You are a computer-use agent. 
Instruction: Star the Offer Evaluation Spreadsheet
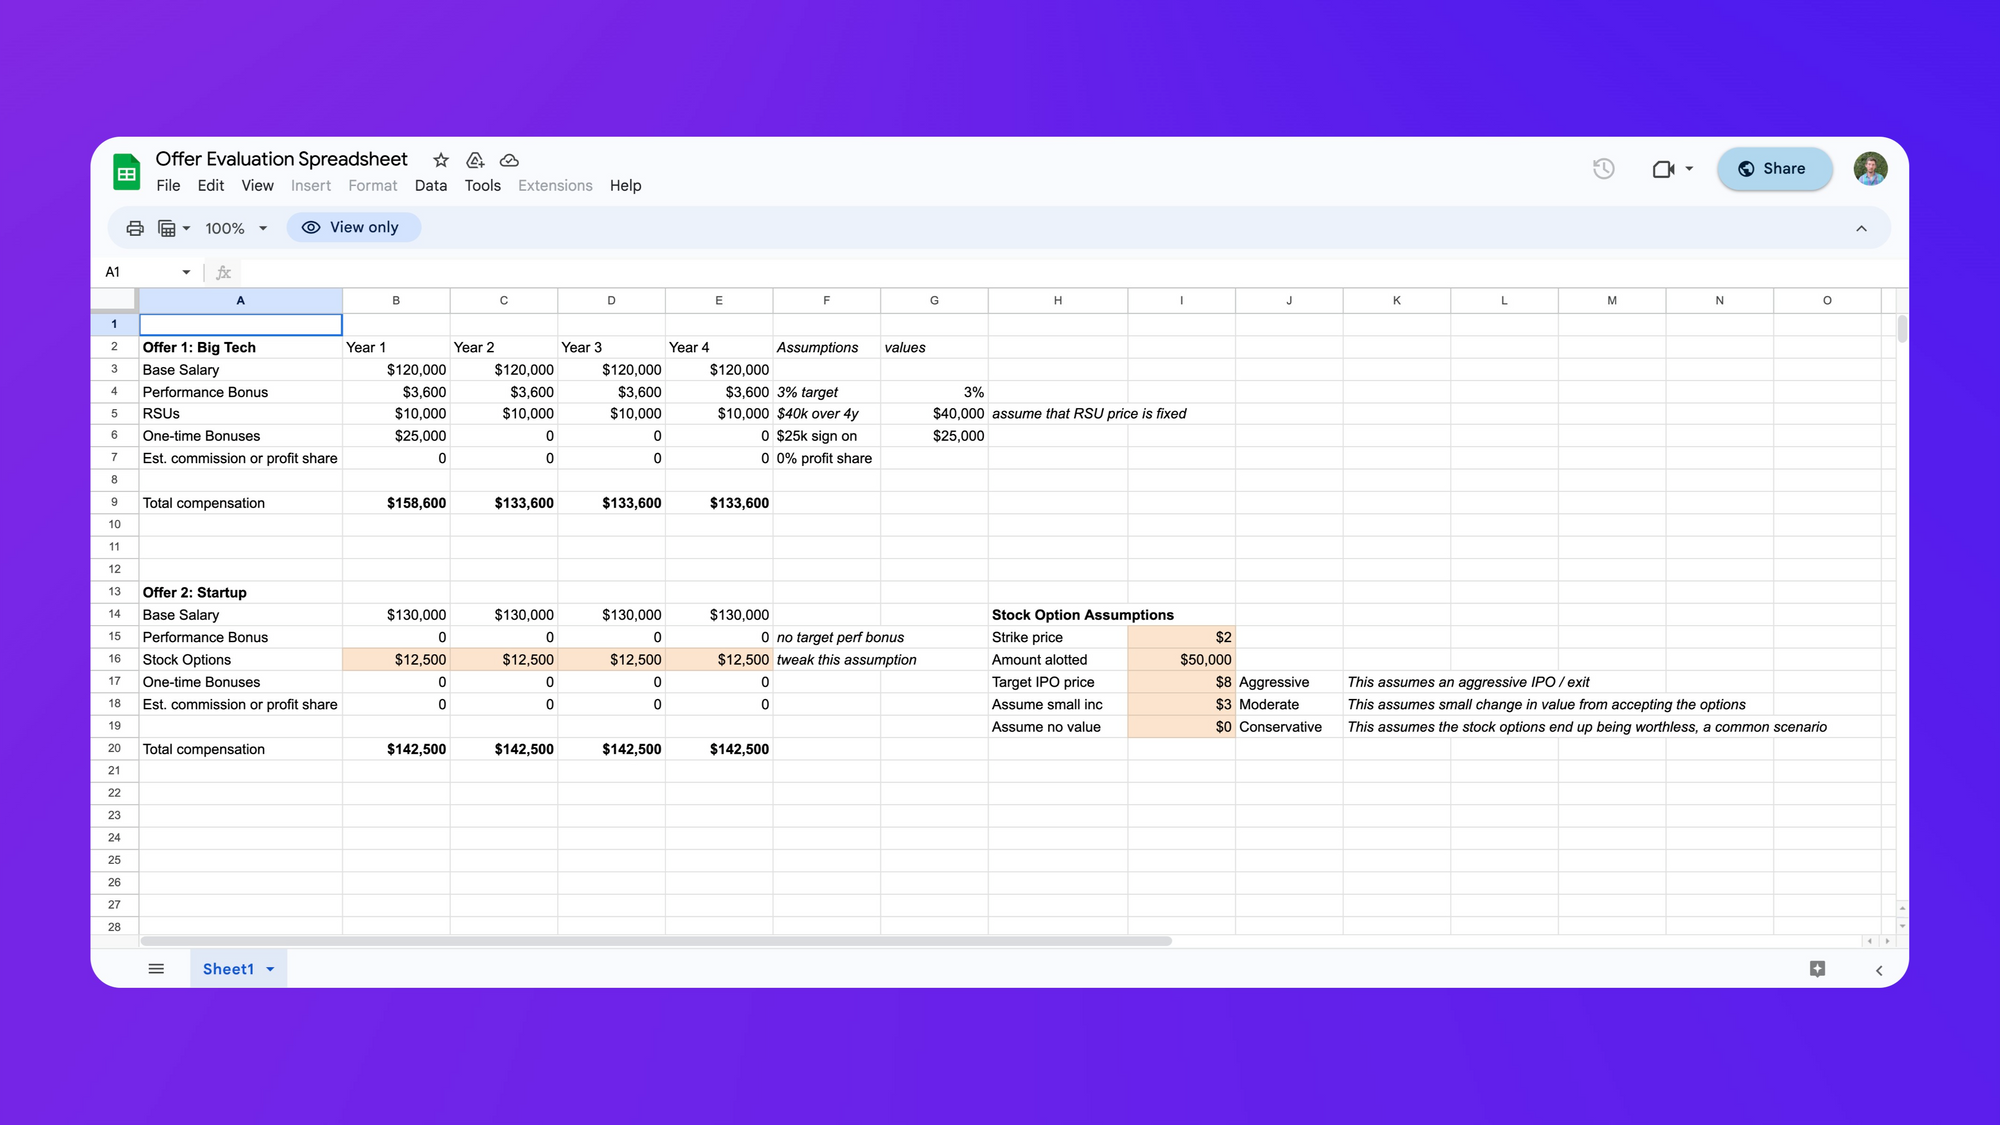pyautogui.click(x=441, y=160)
